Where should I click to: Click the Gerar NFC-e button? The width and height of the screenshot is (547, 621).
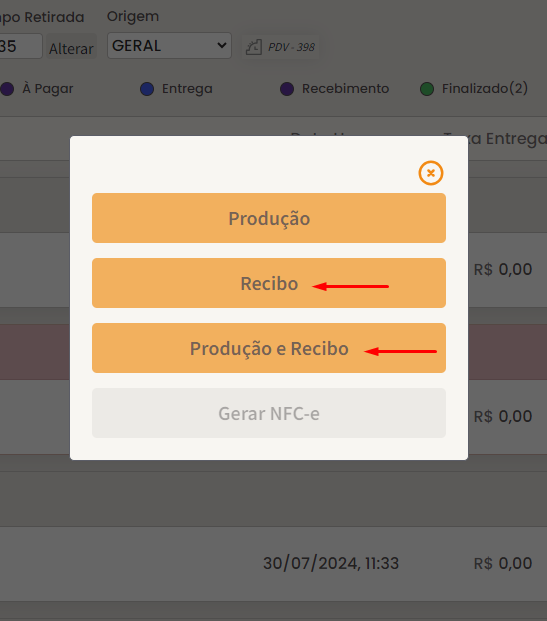click(269, 413)
